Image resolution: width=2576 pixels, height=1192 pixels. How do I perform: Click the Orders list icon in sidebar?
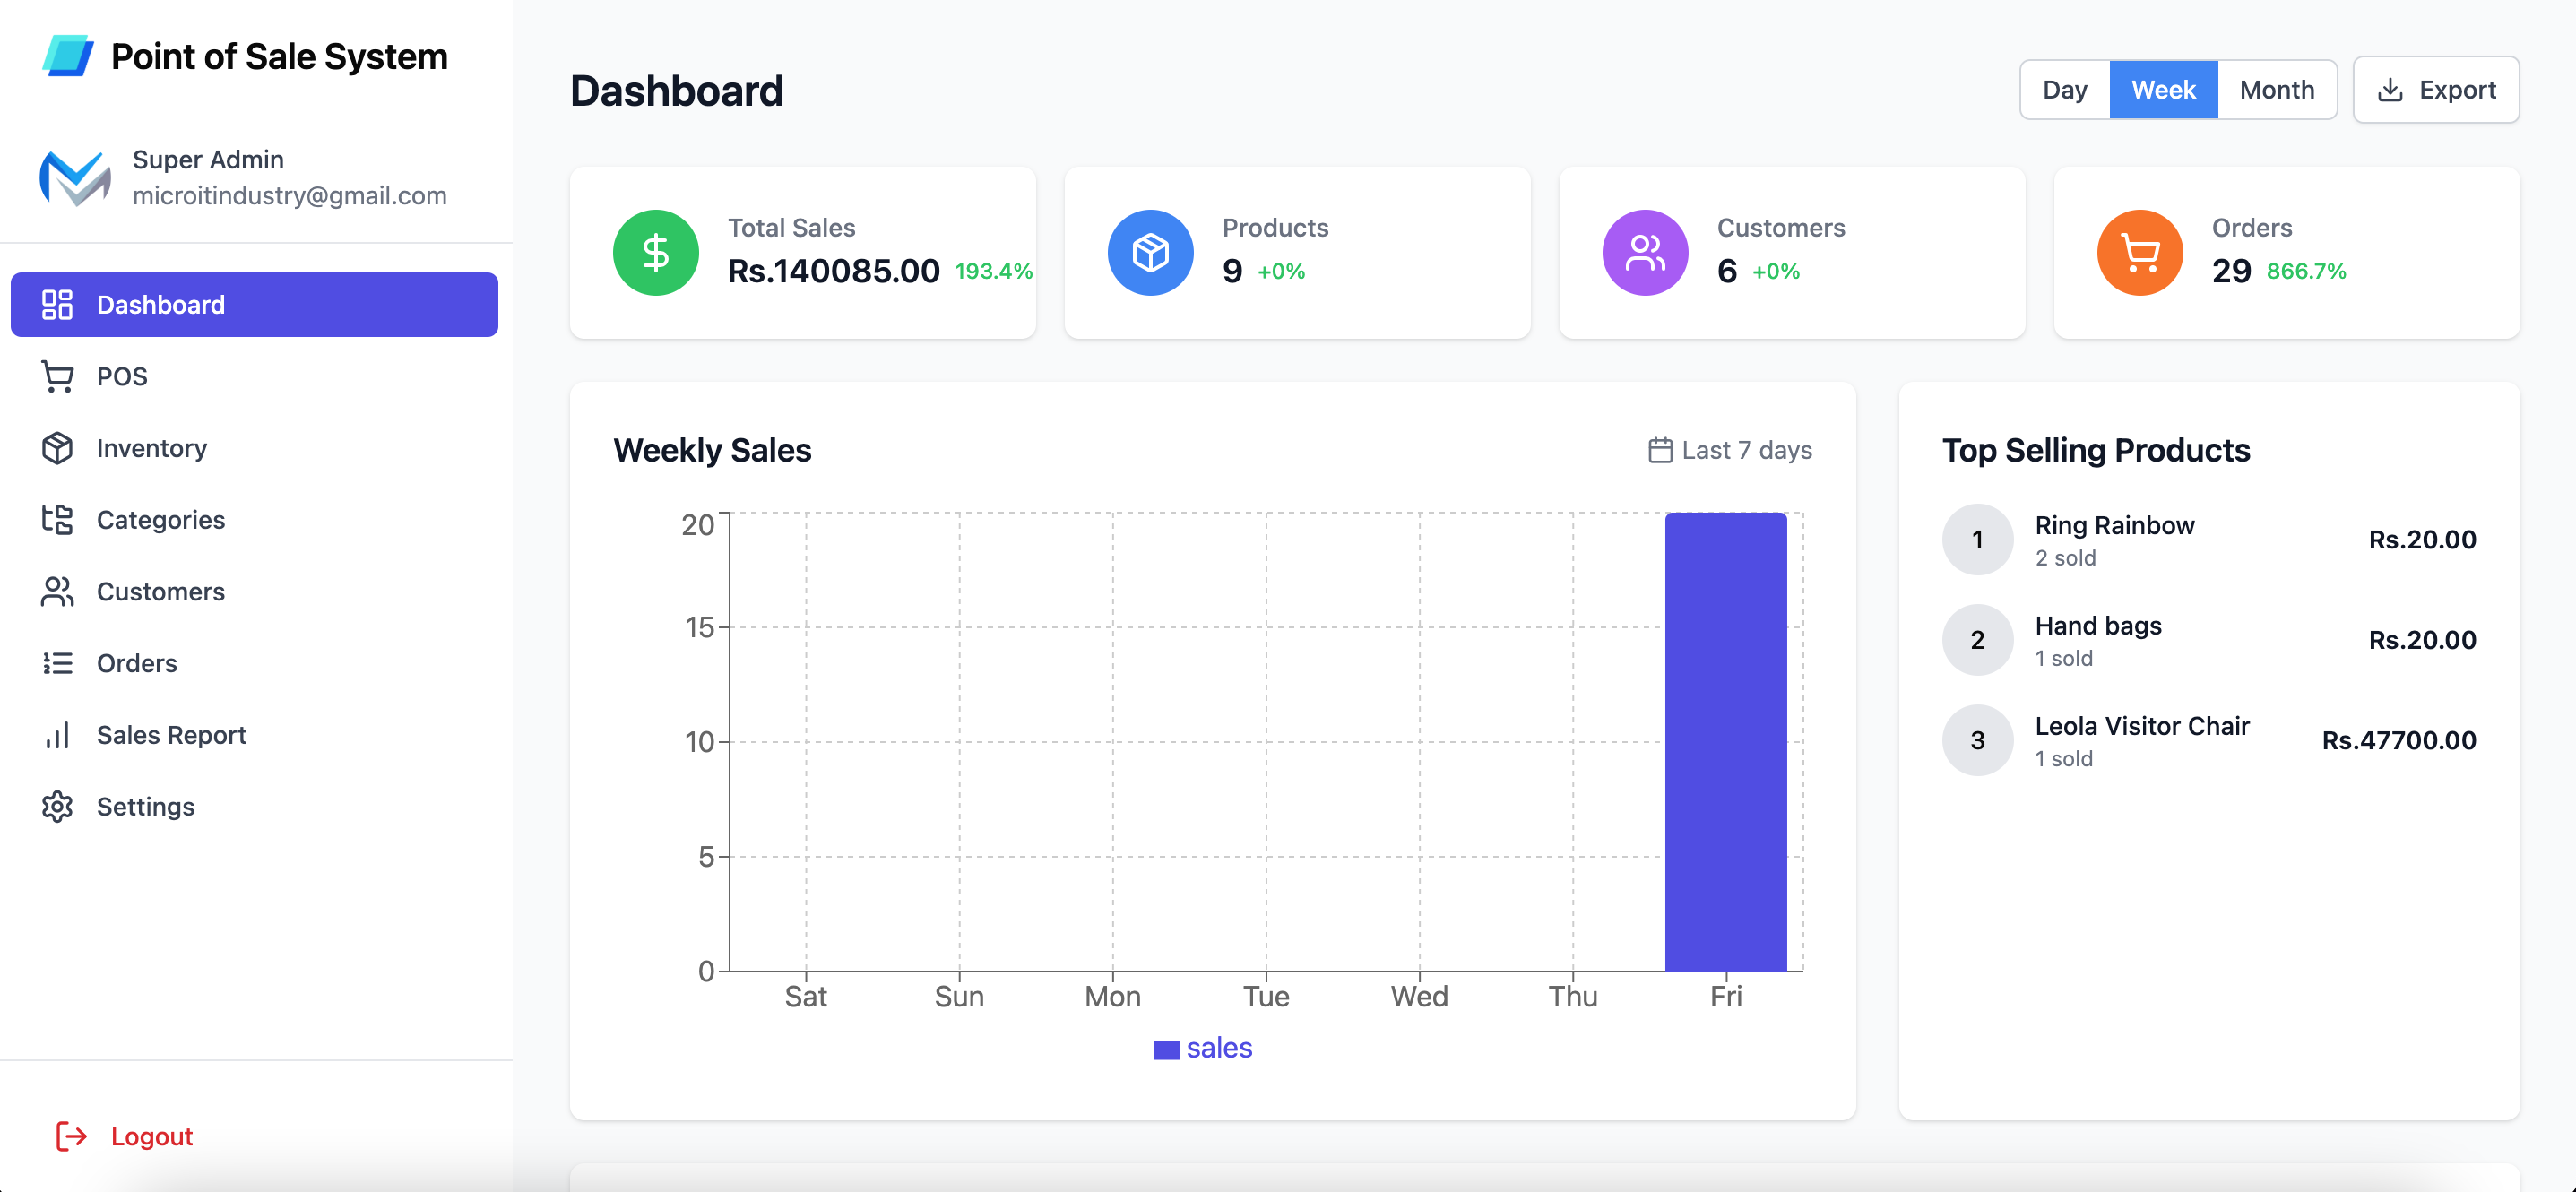(57, 663)
